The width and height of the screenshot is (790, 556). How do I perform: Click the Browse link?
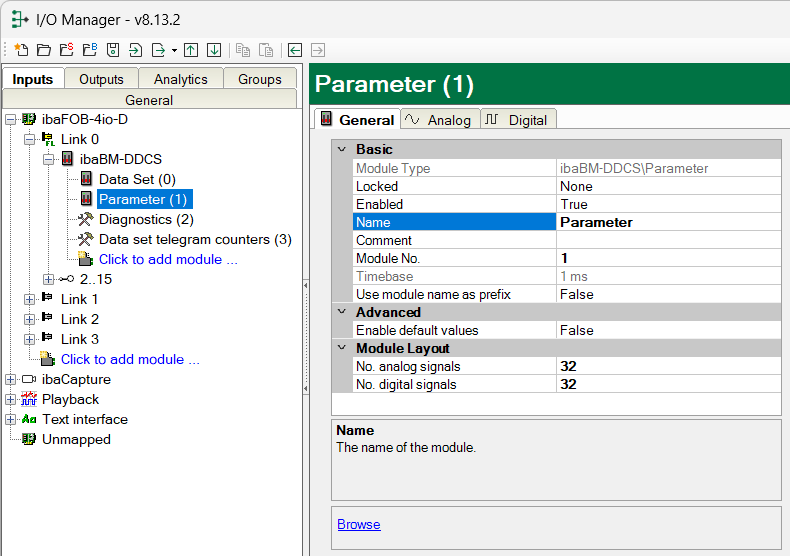[x=358, y=524]
